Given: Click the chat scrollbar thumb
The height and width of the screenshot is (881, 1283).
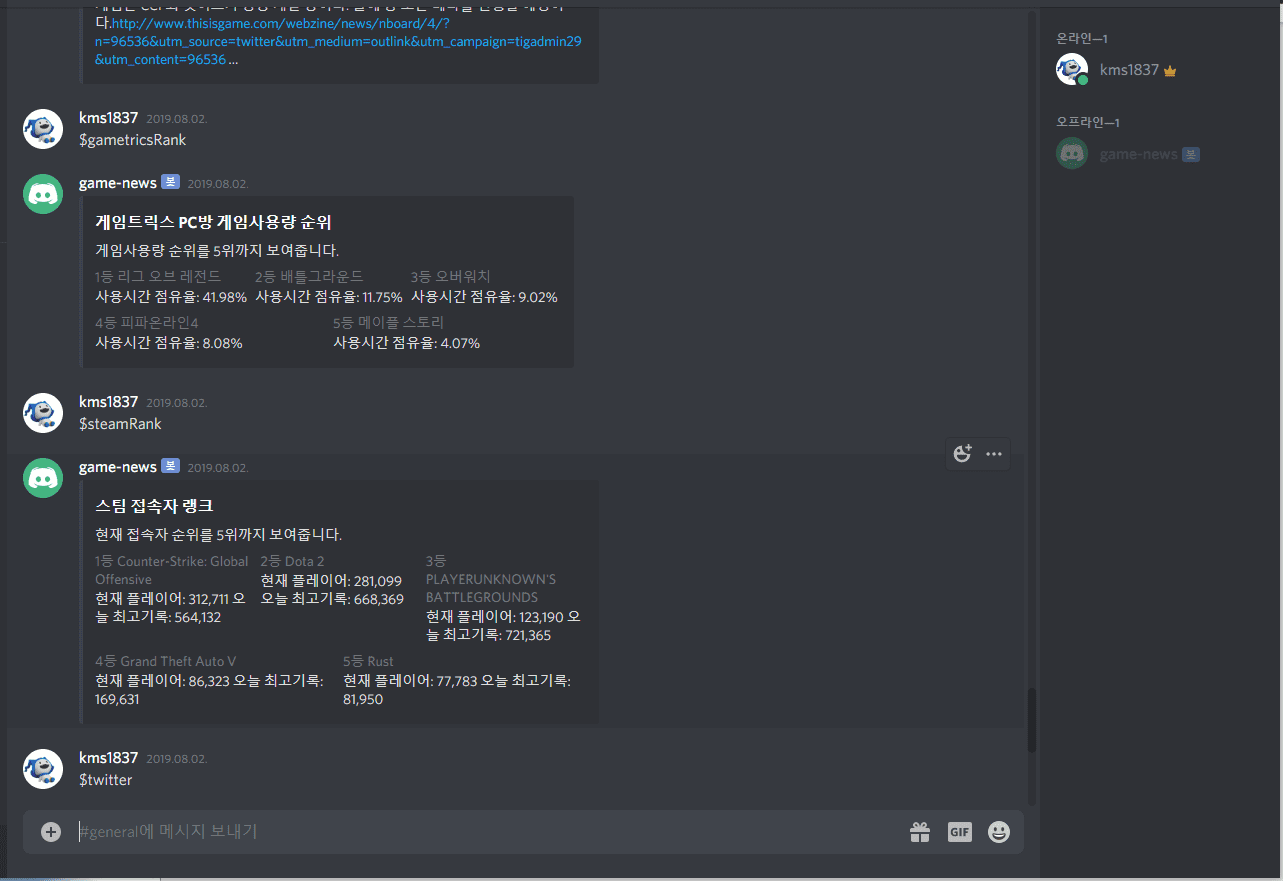Looking at the screenshot, I should [x=1032, y=720].
